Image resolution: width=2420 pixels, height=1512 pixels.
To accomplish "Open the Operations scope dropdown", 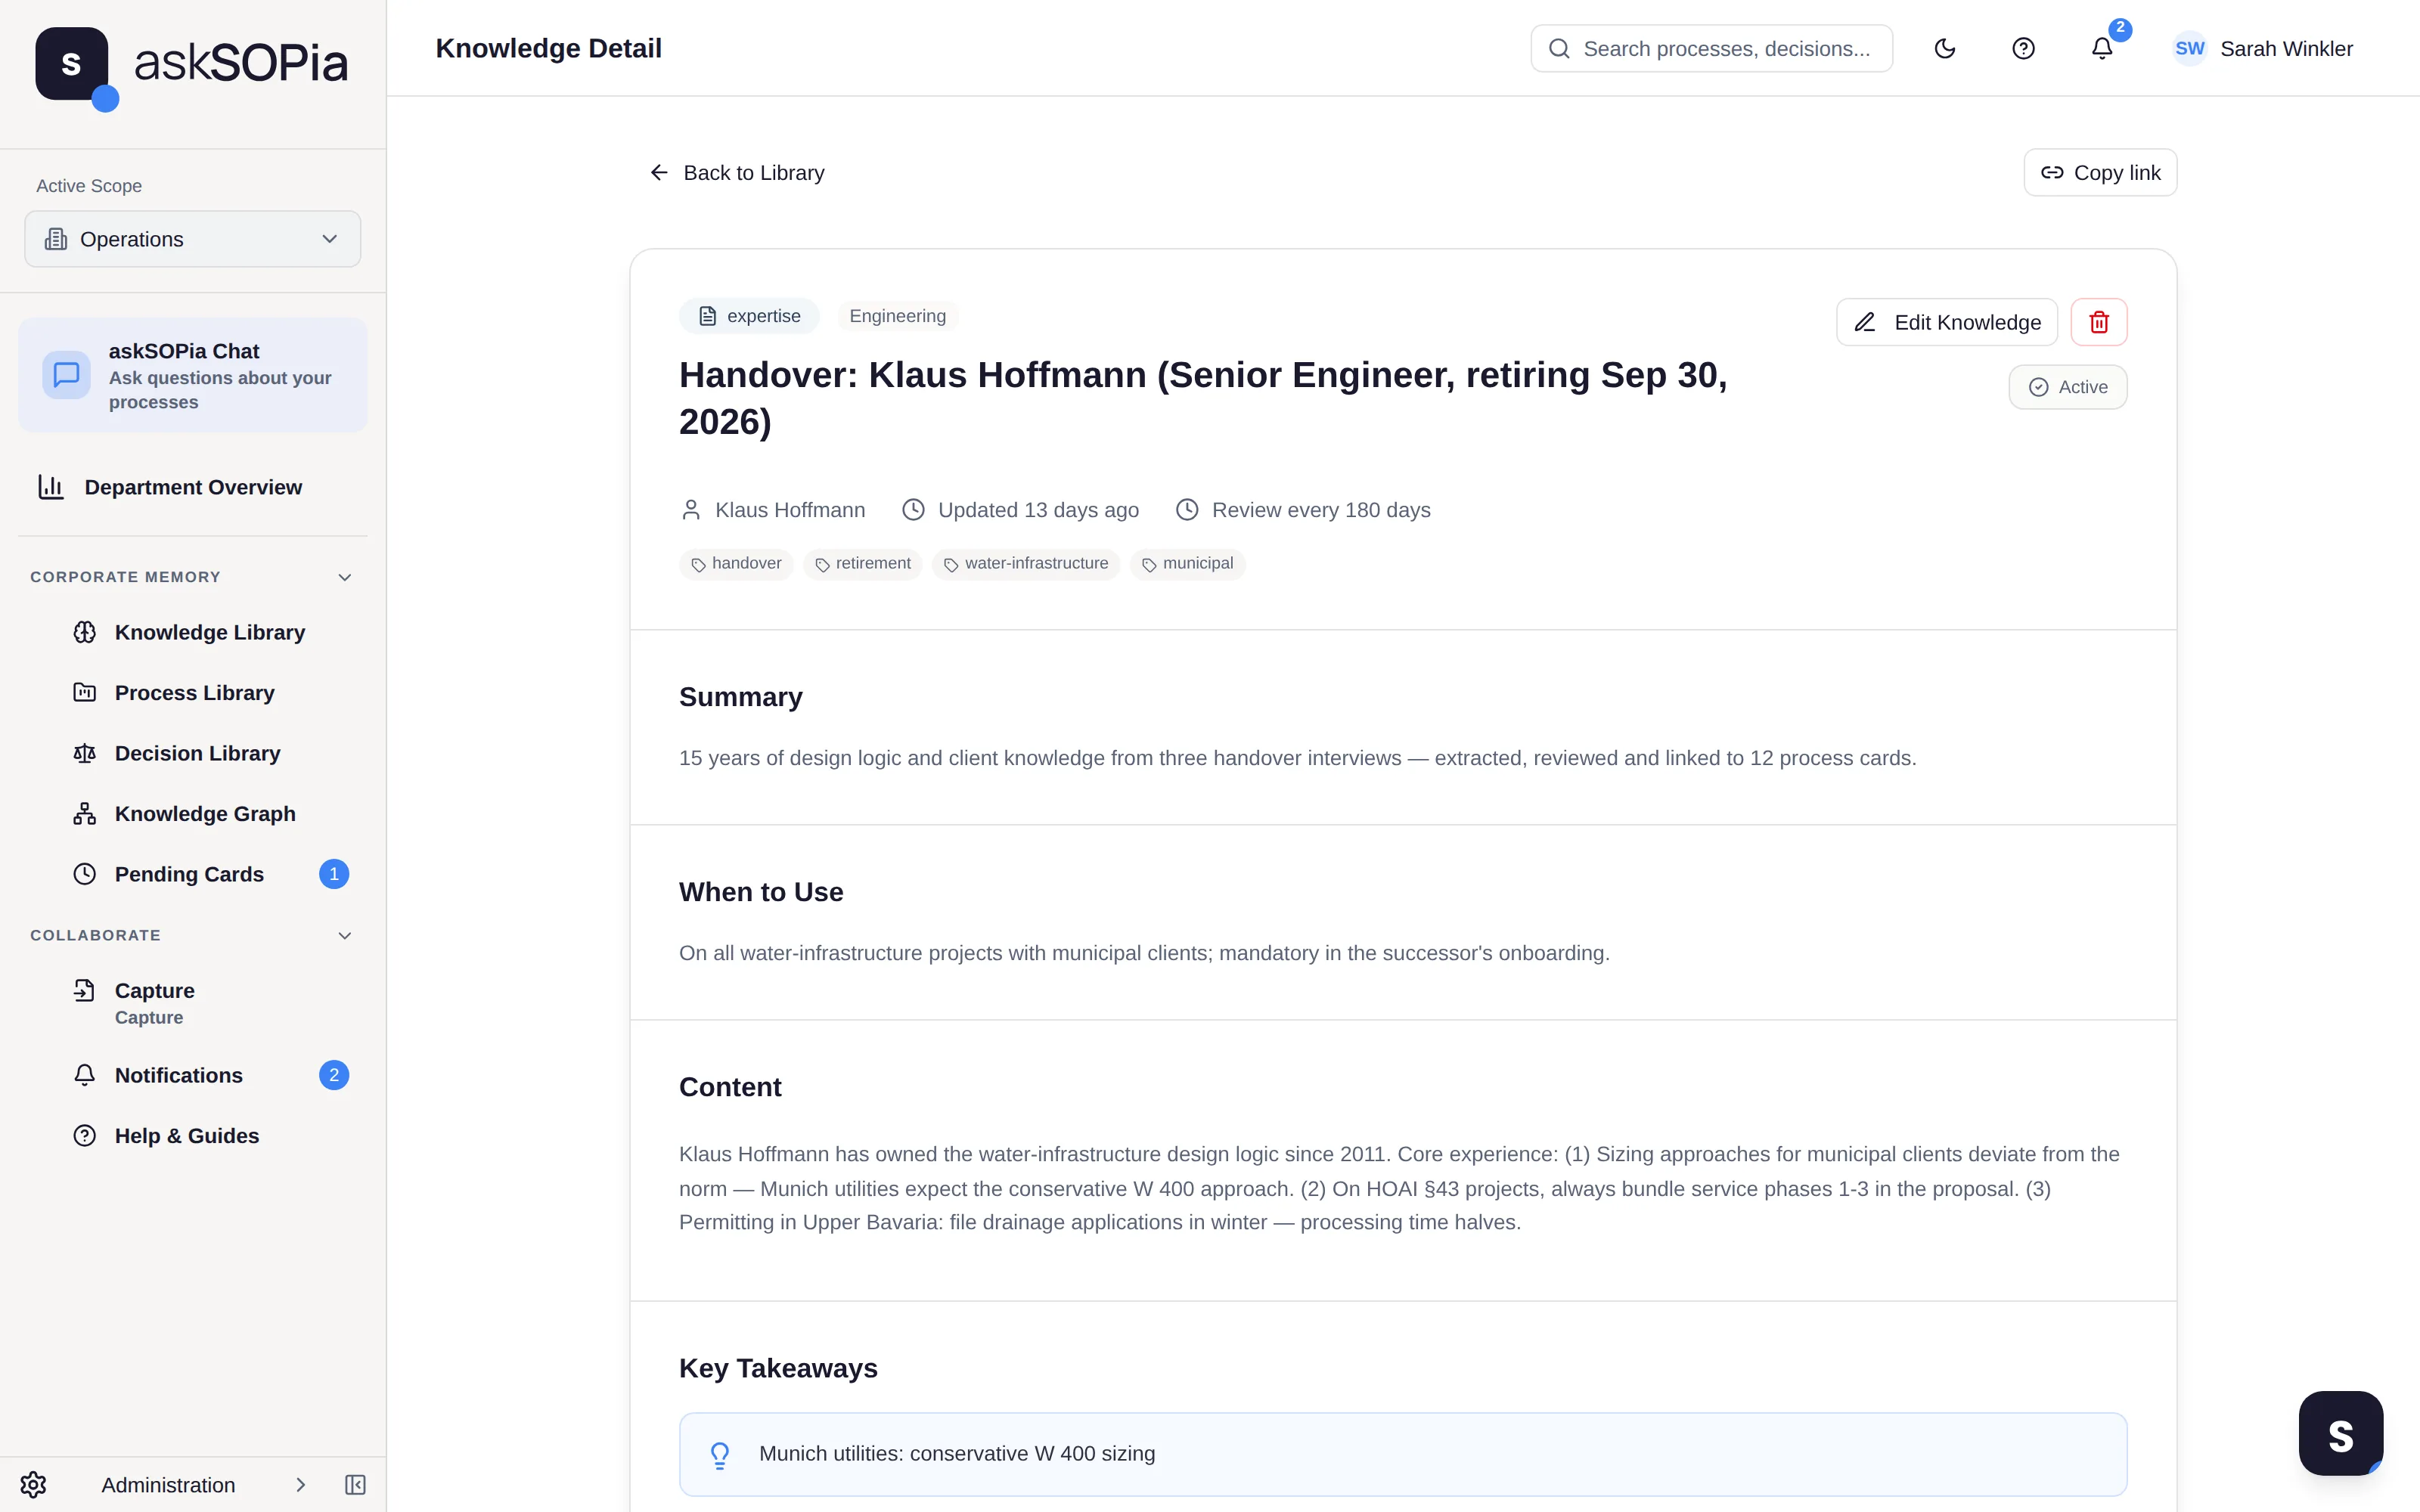I will (x=193, y=239).
